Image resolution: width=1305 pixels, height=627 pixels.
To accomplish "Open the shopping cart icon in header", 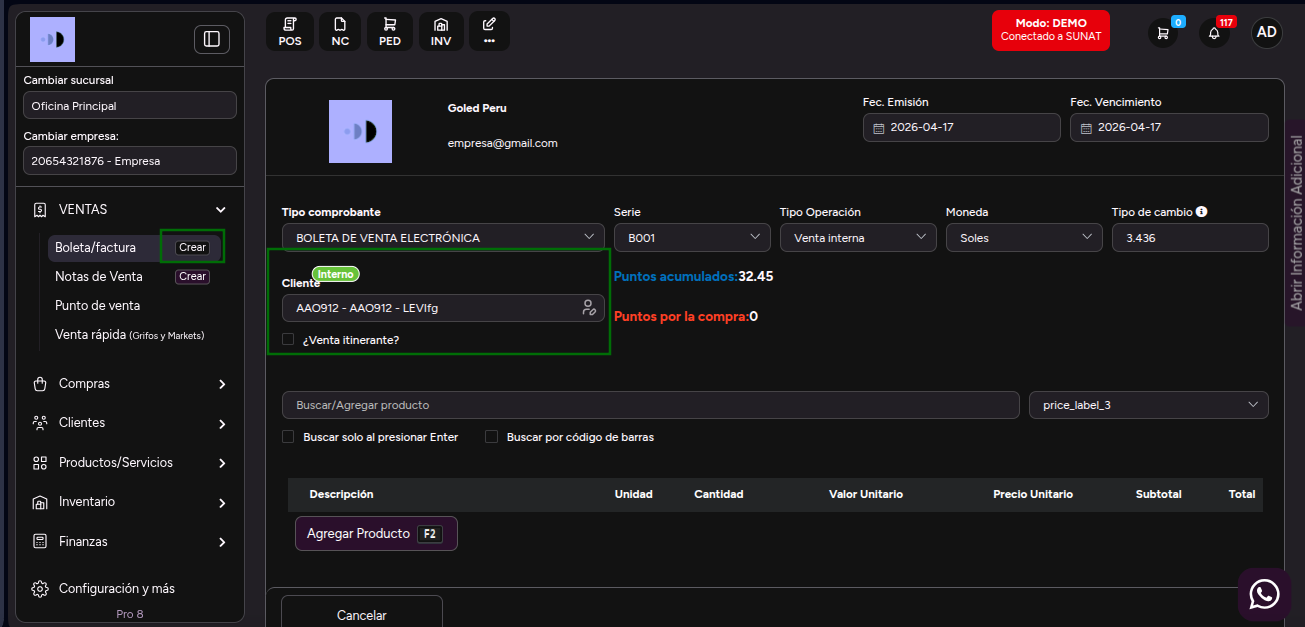I will pyautogui.click(x=1163, y=32).
